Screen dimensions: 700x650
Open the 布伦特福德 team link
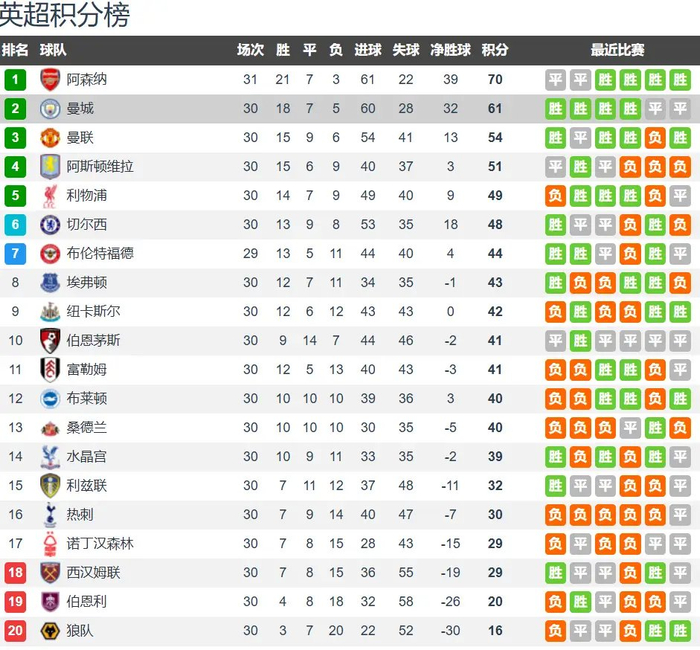[100, 254]
